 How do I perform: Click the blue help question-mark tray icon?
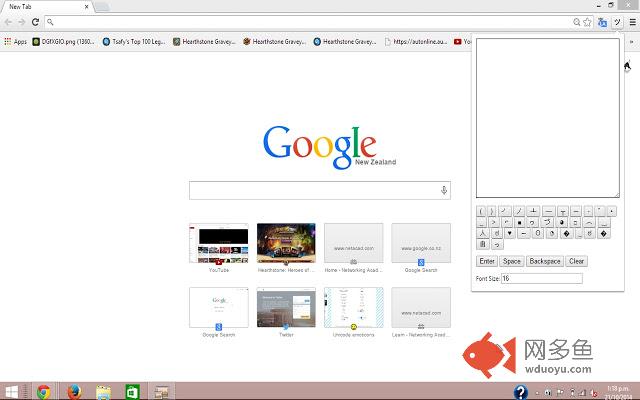(521, 392)
